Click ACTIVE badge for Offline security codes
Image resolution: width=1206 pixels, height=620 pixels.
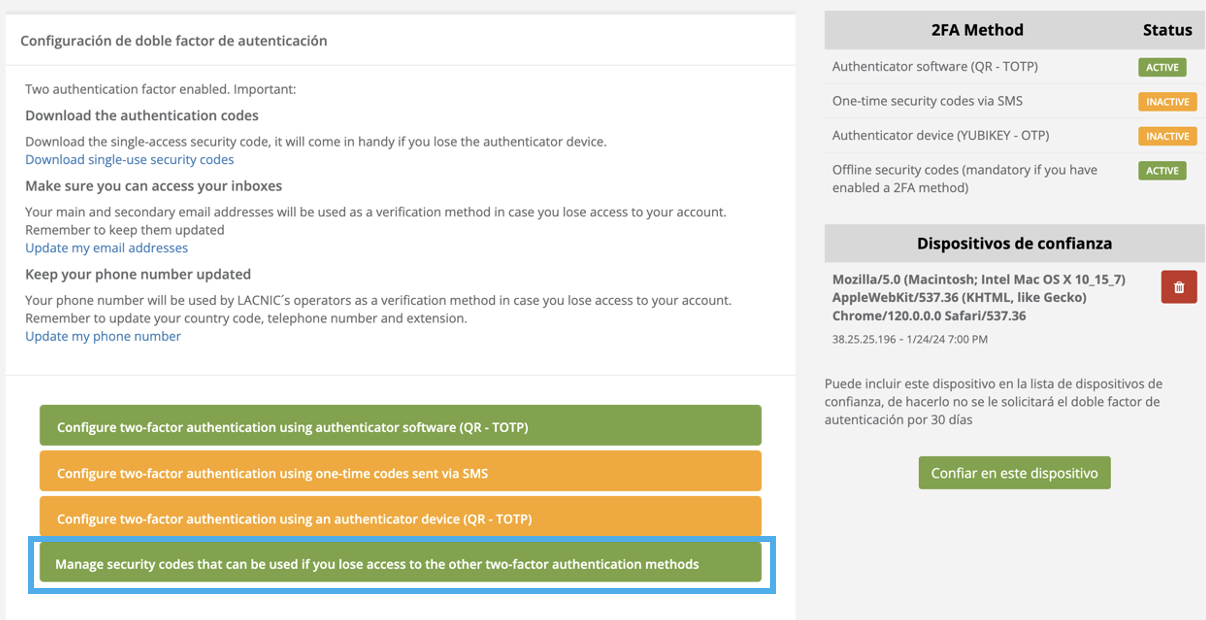point(1162,171)
